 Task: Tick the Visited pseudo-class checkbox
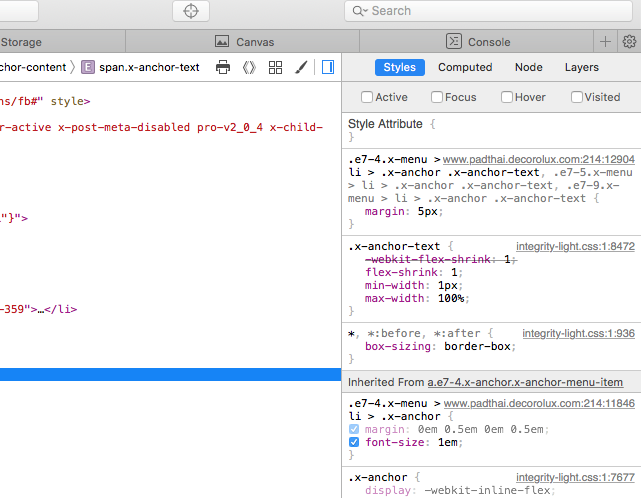pos(577,97)
